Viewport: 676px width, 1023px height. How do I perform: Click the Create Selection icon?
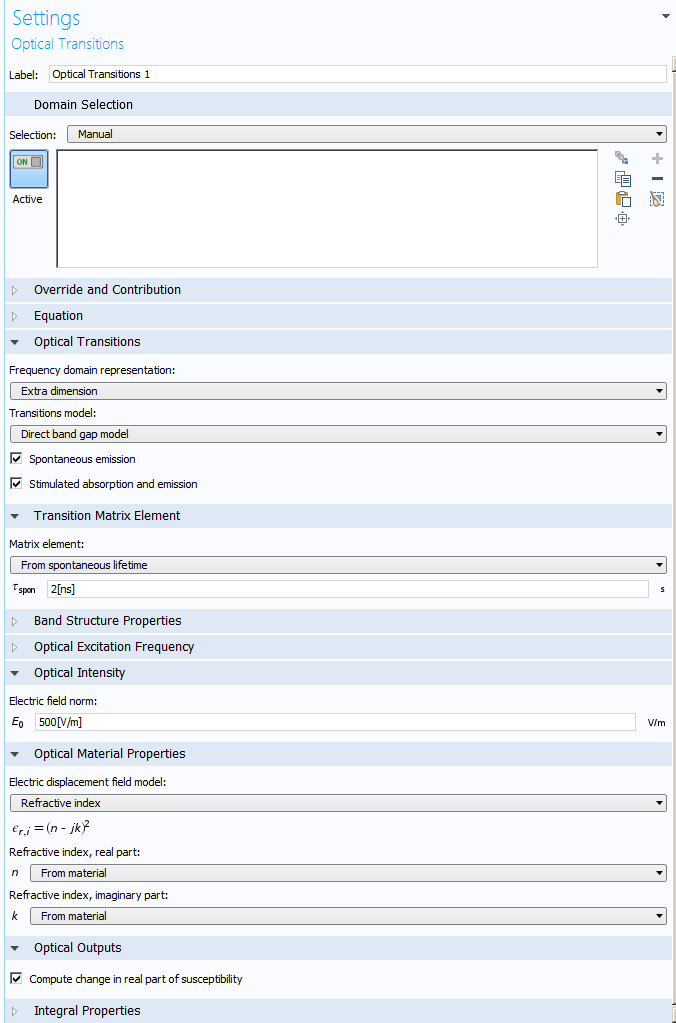click(622, 158)
